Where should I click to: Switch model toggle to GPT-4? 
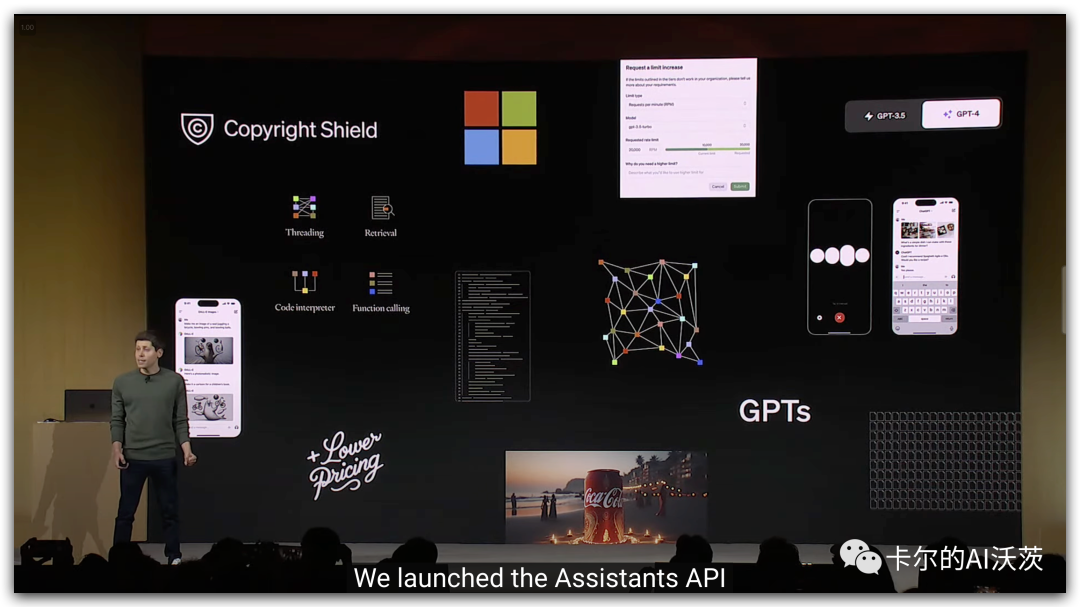(x=960, y=115)
